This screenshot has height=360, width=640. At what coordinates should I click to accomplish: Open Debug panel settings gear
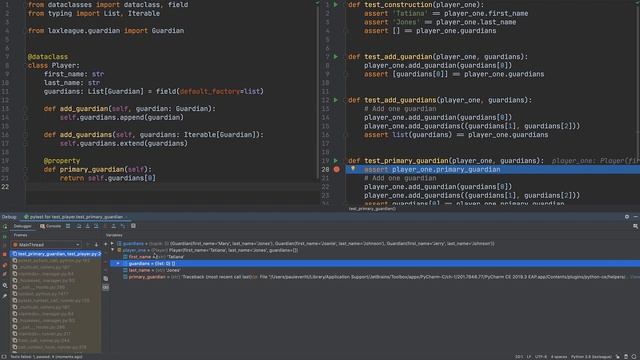point(627,217)
